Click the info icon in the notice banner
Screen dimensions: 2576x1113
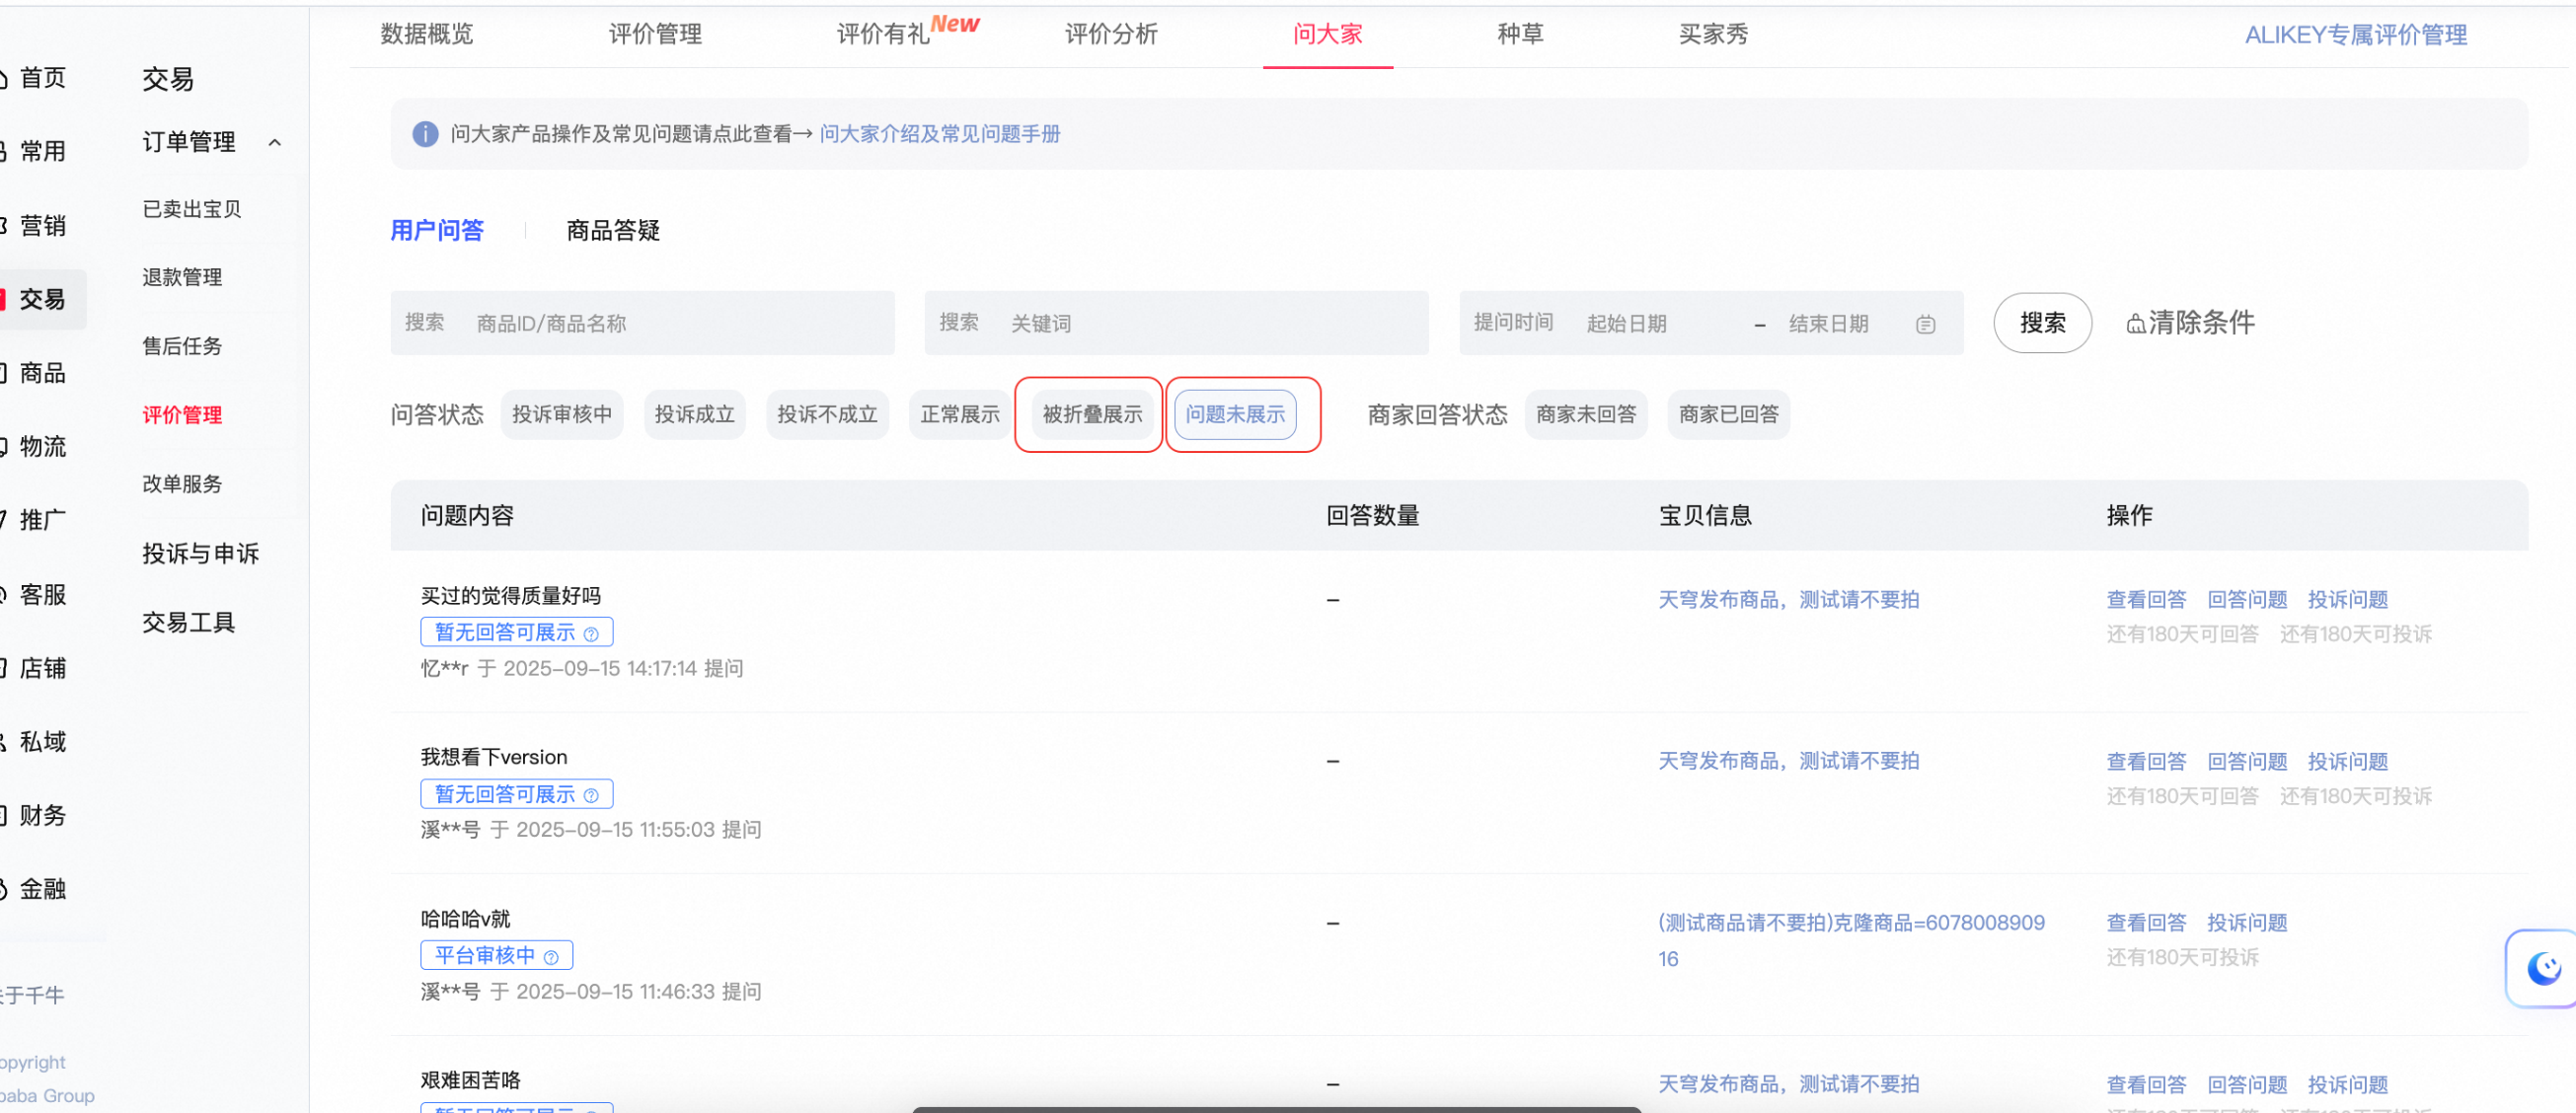[425, 134]
